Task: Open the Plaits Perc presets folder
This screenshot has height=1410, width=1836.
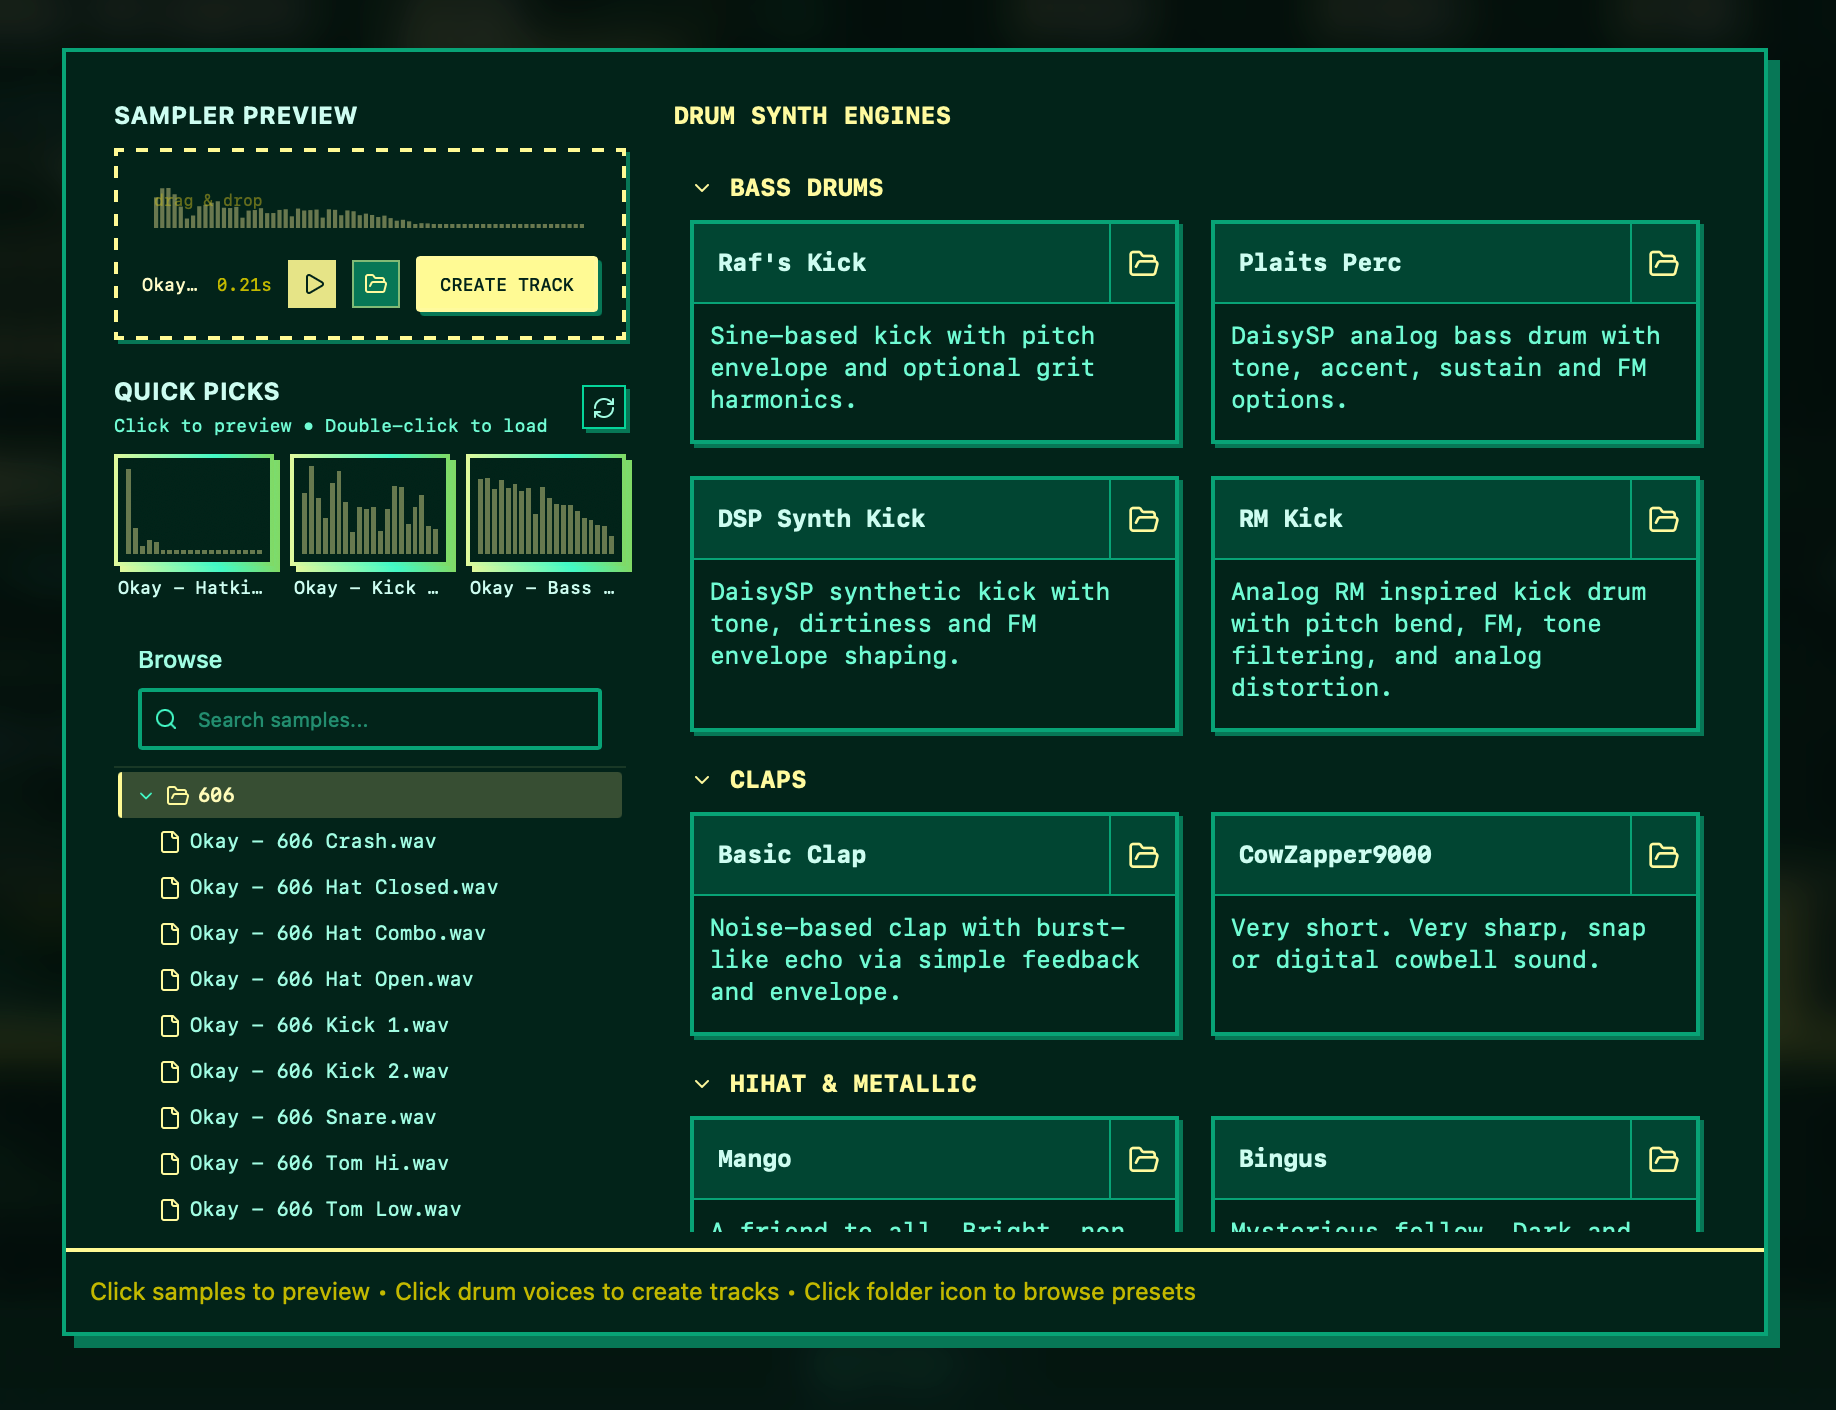Action: (1663, 263)
